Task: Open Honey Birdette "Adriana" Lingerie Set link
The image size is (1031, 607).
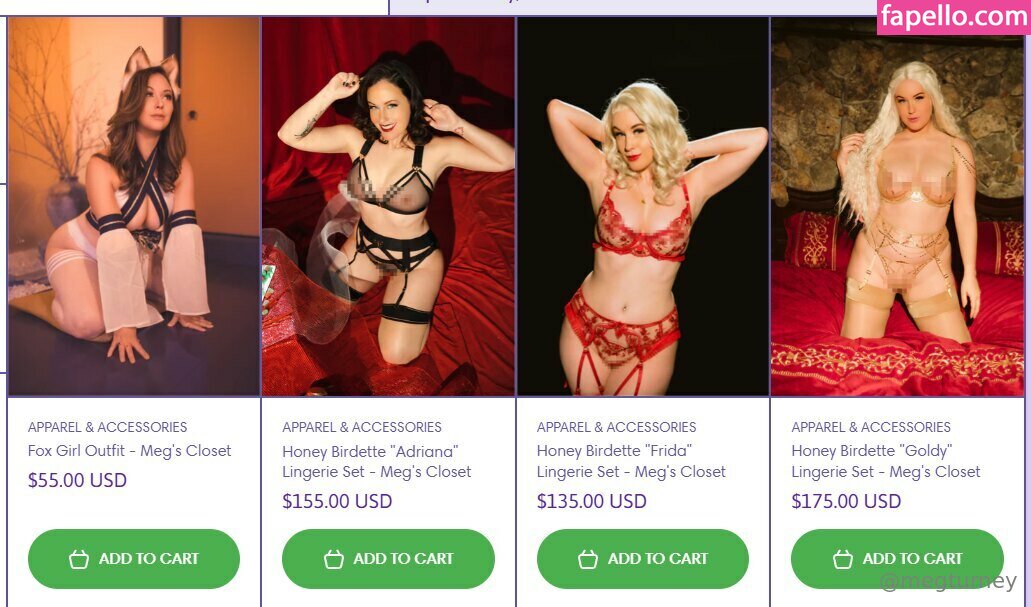Action: pos(377,462)
